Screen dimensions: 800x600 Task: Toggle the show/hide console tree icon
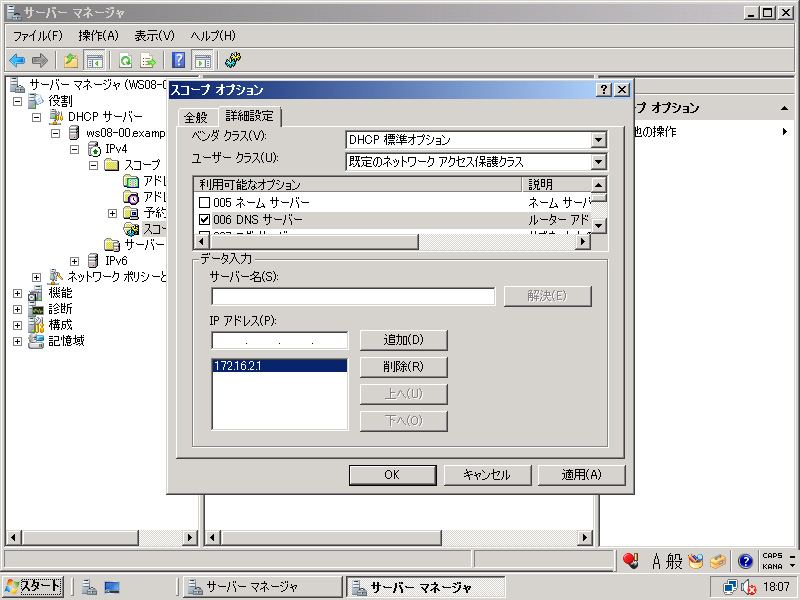pos(95,60)
